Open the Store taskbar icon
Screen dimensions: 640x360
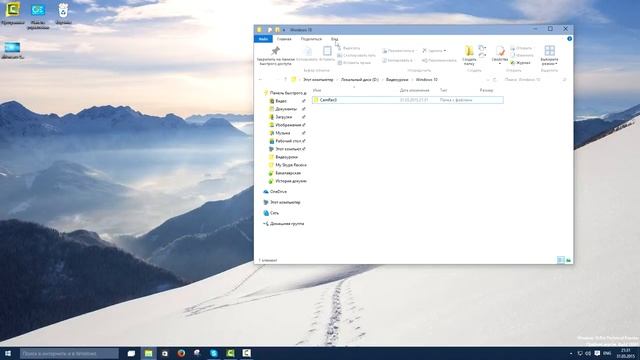click(x=165, y=353)
